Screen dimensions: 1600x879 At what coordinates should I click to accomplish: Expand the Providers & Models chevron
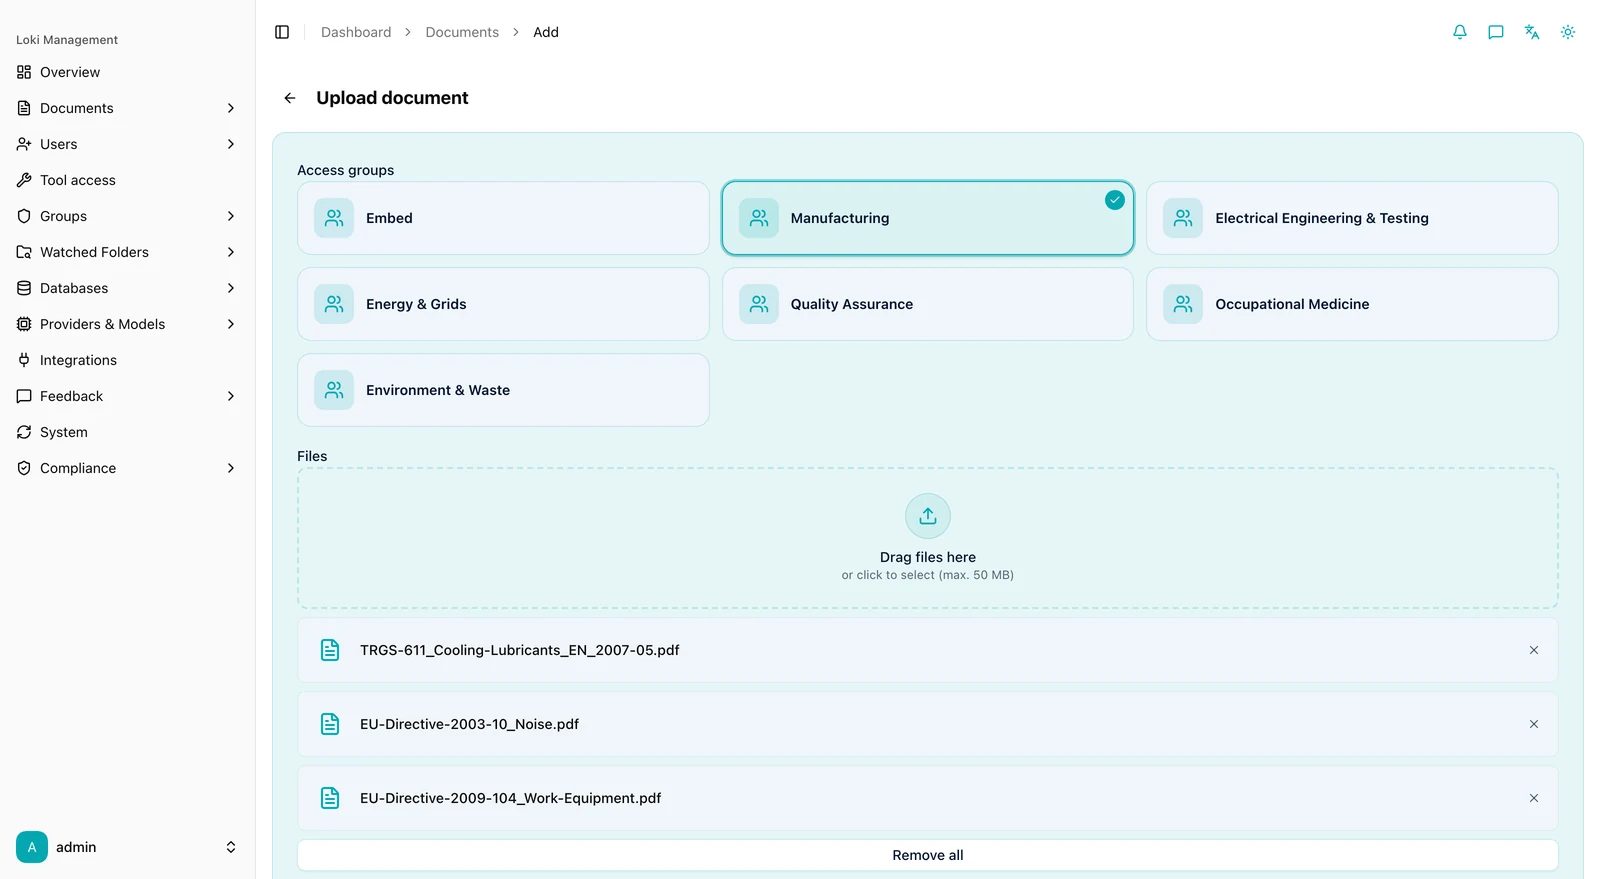coord(231,324)
